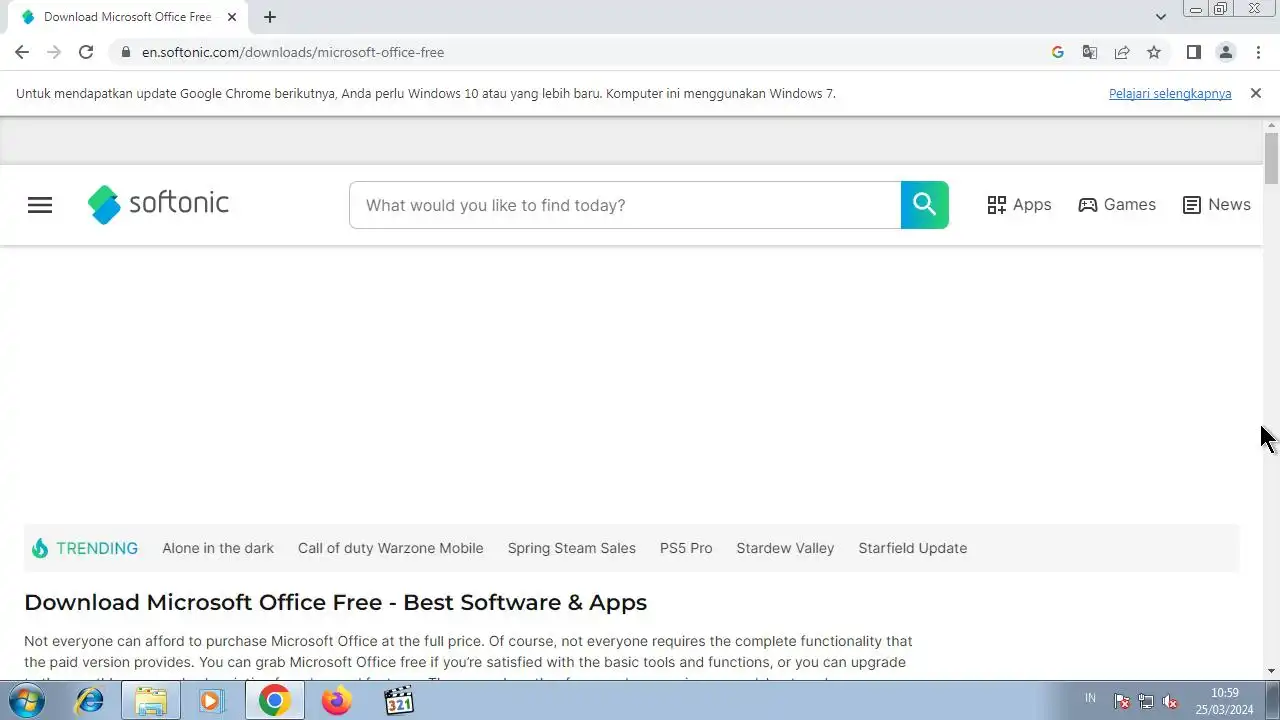The height and width of the screenshot is (720, 1280).
Task: Open the taskbar clock showing 10:59
Action: (x=1225, y=701)
